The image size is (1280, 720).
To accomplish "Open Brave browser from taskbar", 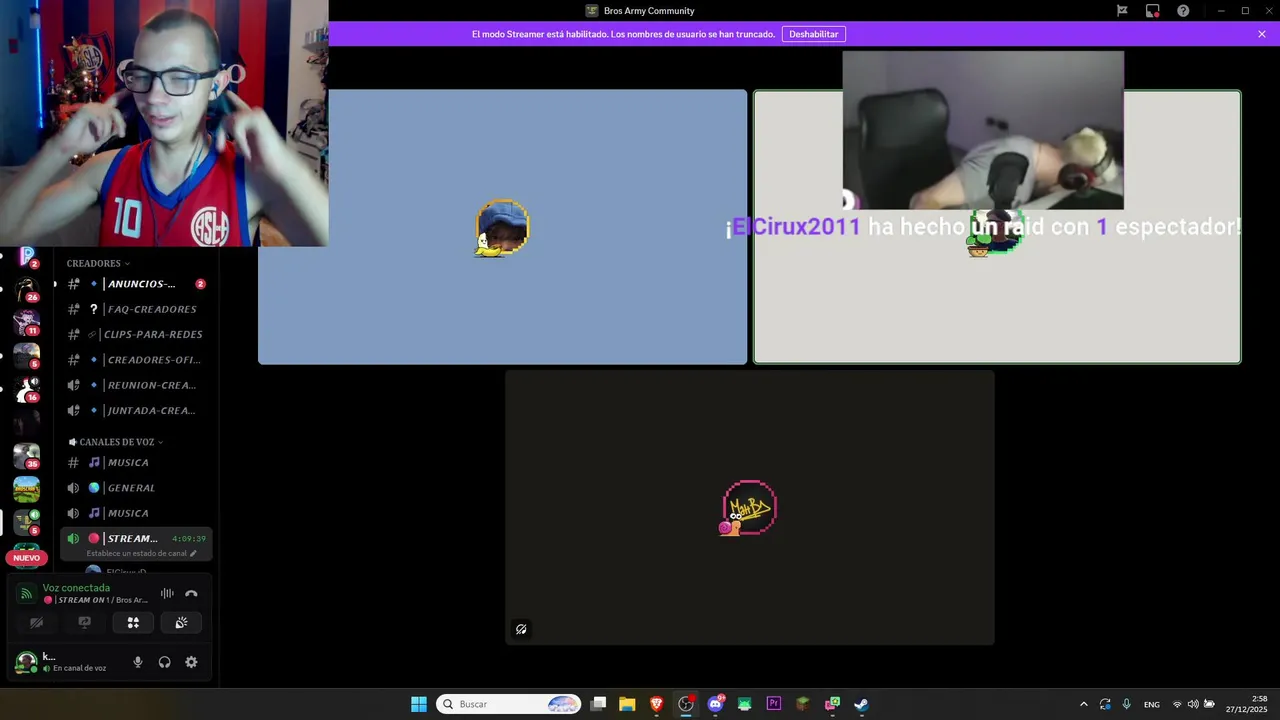I will coord(656,704).
